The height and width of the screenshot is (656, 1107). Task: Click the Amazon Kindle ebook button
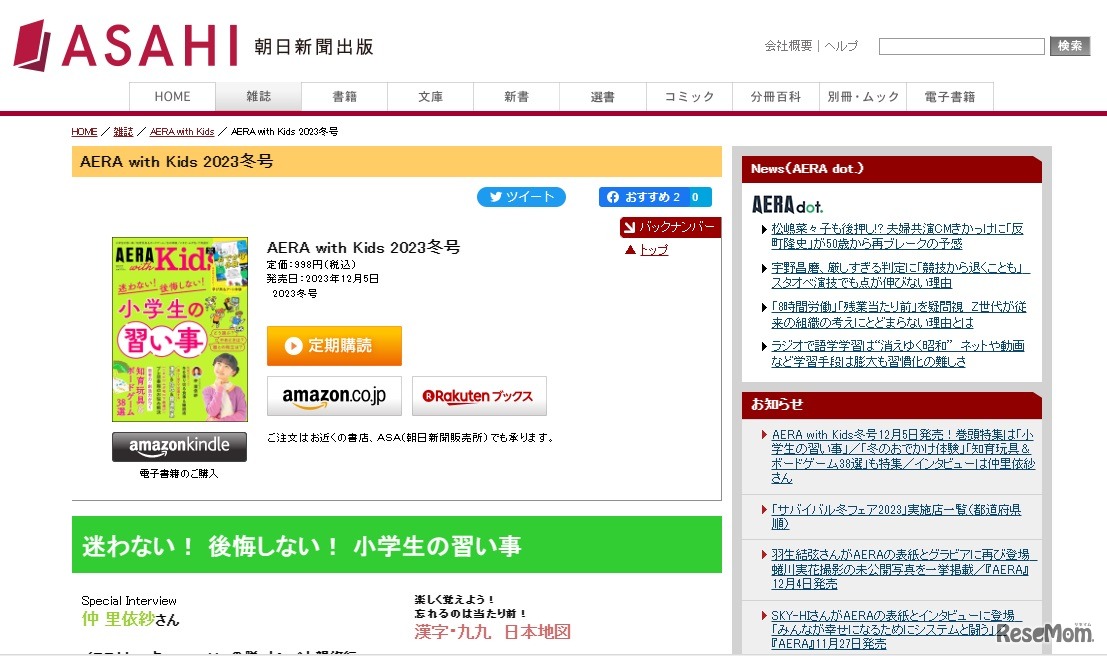click(179, 446)
